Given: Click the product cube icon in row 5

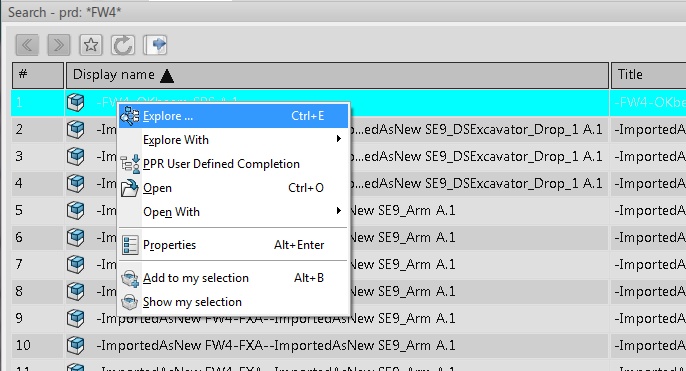Looking at the screenshot, I should coord(76,210).
